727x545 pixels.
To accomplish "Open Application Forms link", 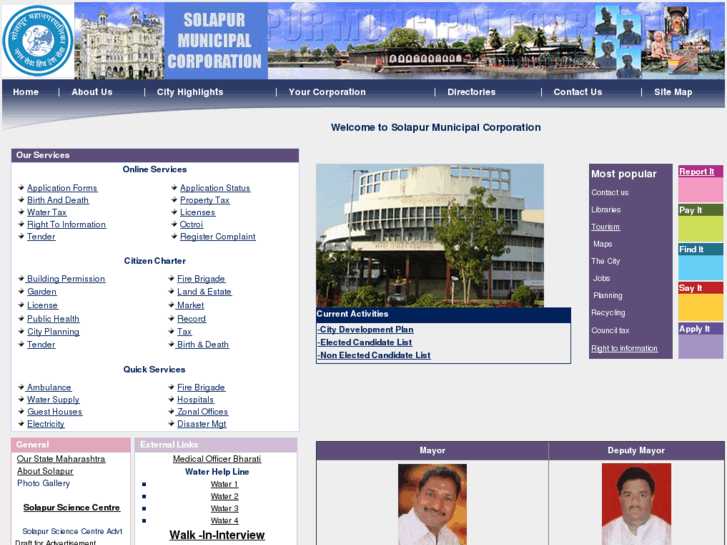I will pos(62,188).
